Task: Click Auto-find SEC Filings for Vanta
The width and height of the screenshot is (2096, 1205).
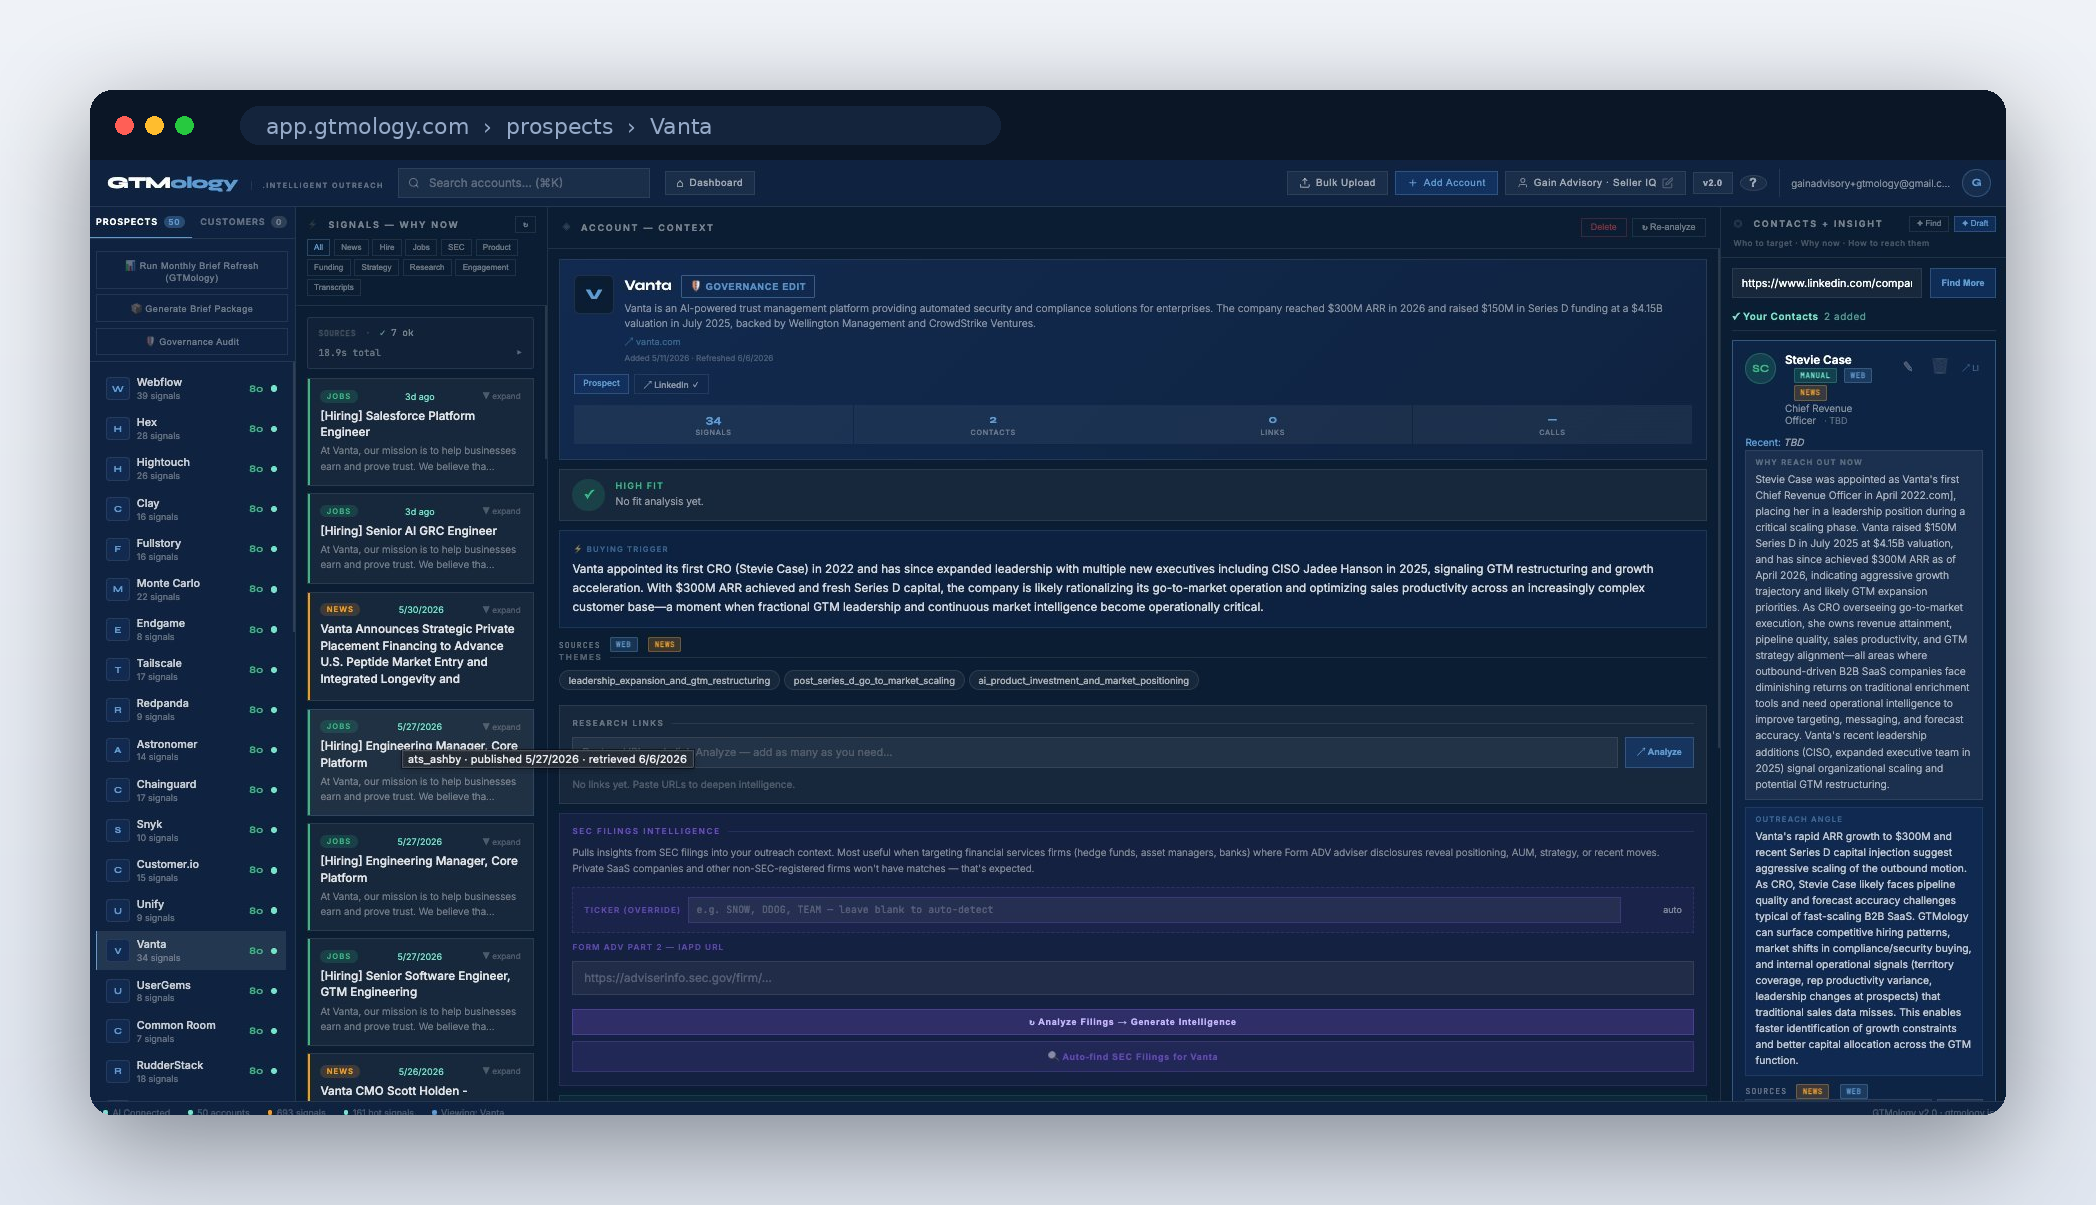Action: coord(1132,1056)
